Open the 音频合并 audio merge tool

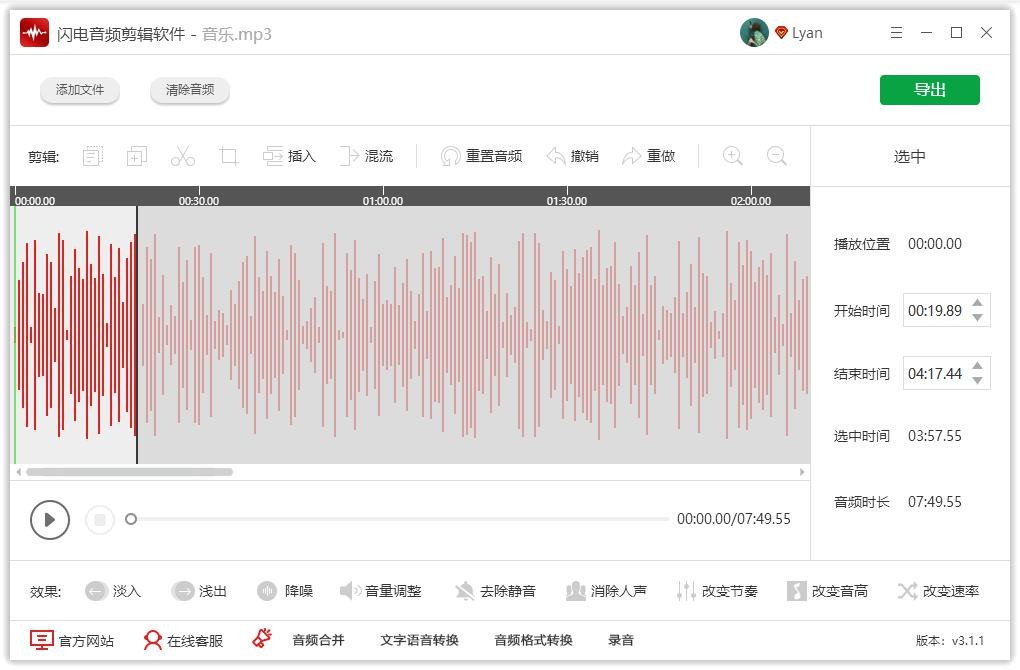pyautogui.click(x=318, y=640)
